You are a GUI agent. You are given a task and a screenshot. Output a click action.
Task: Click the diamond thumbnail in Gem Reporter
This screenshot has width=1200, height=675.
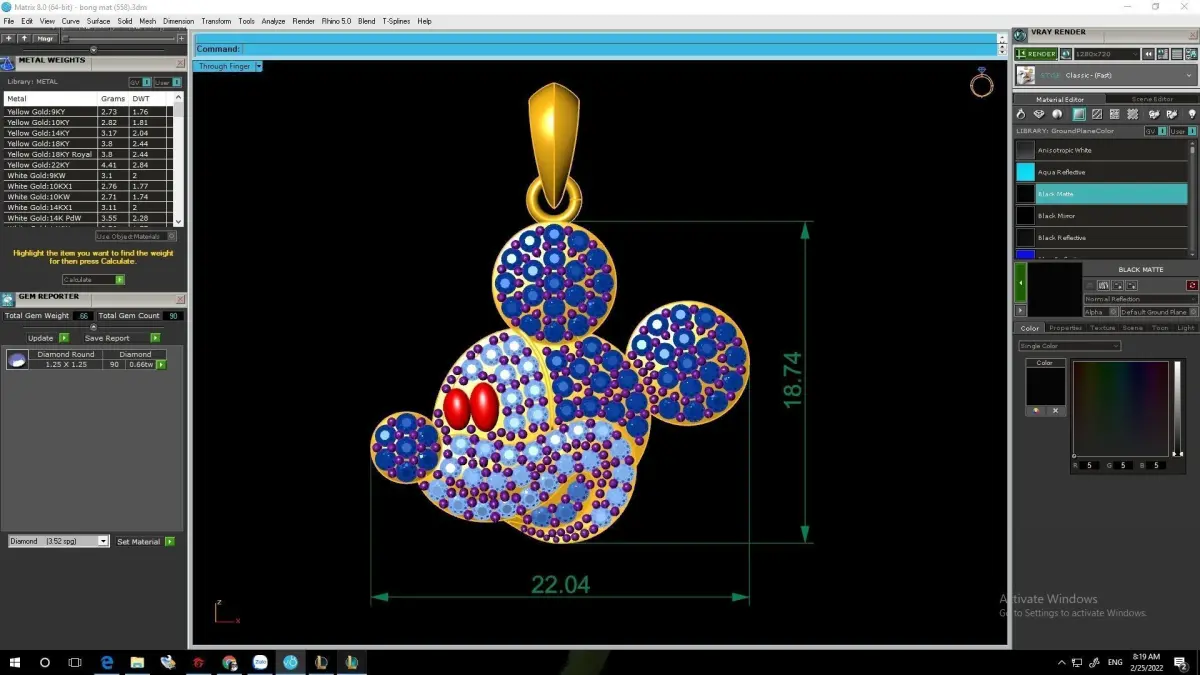(x=17, y=360)
